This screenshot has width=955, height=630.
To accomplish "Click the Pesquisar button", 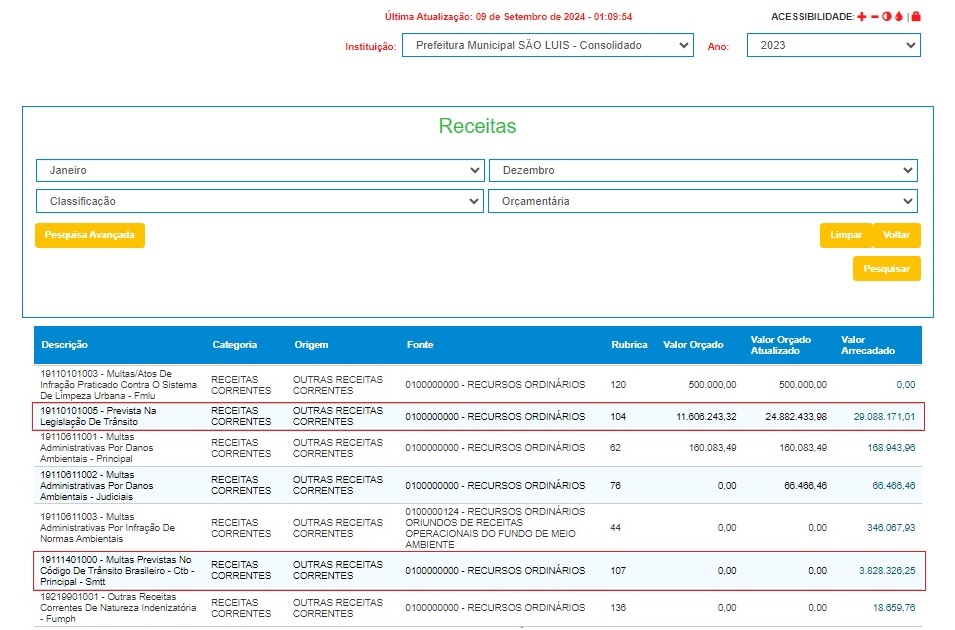I will (886, 269).
